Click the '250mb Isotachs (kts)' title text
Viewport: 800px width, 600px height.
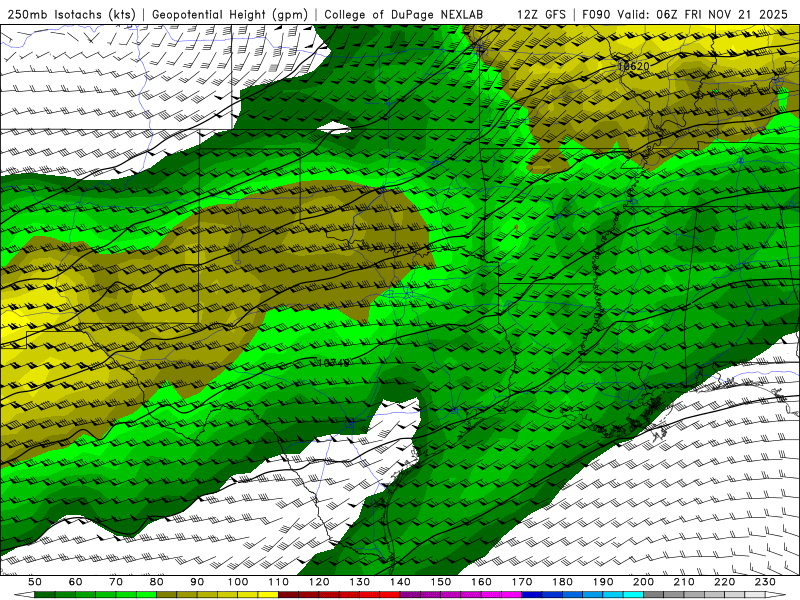coord(71,15)
